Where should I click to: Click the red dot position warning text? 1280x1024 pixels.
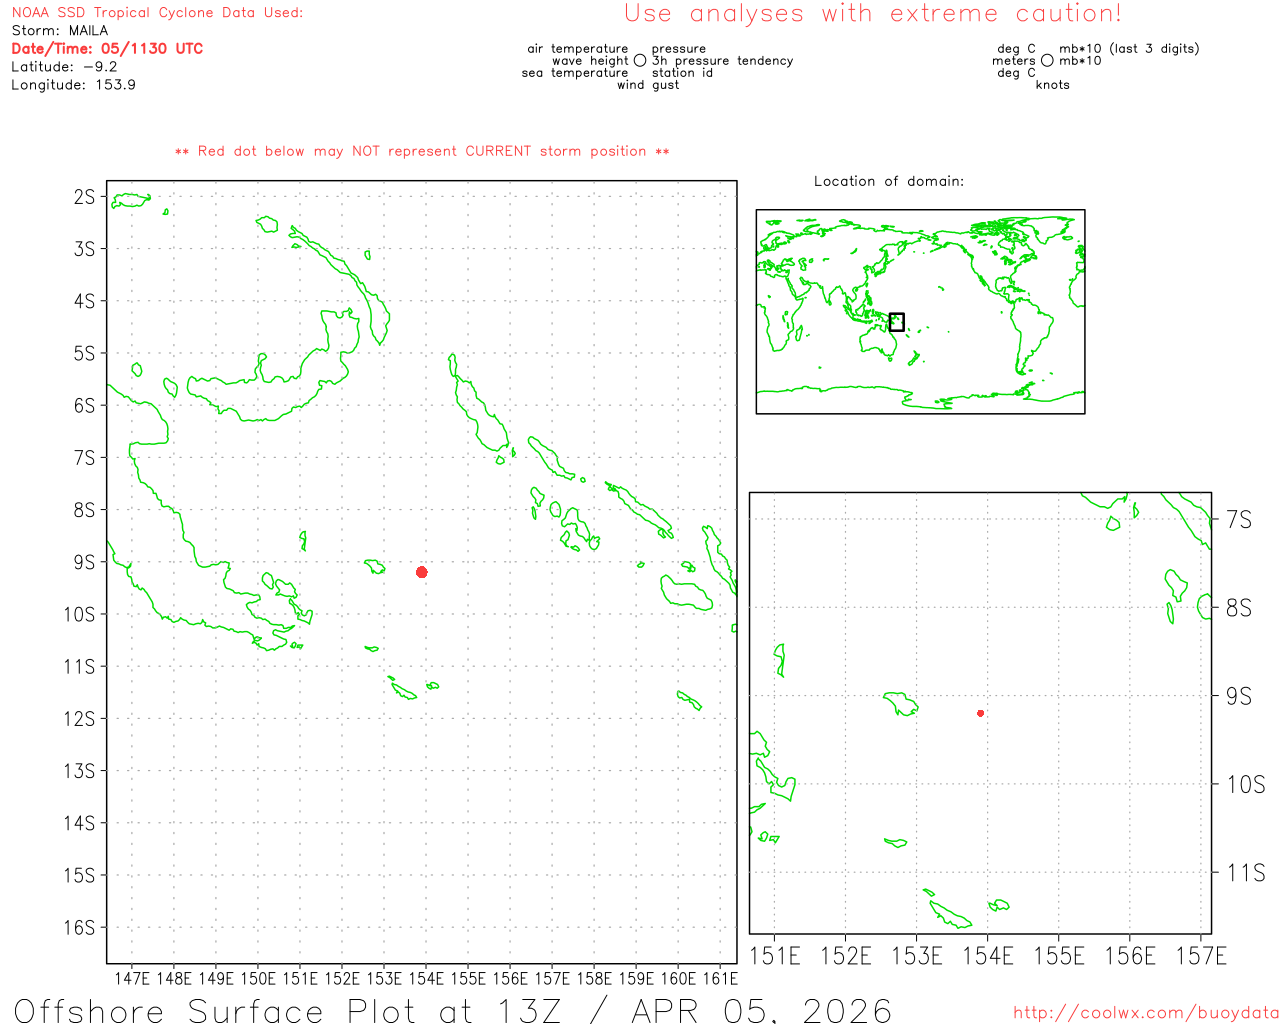coord(422,152)
